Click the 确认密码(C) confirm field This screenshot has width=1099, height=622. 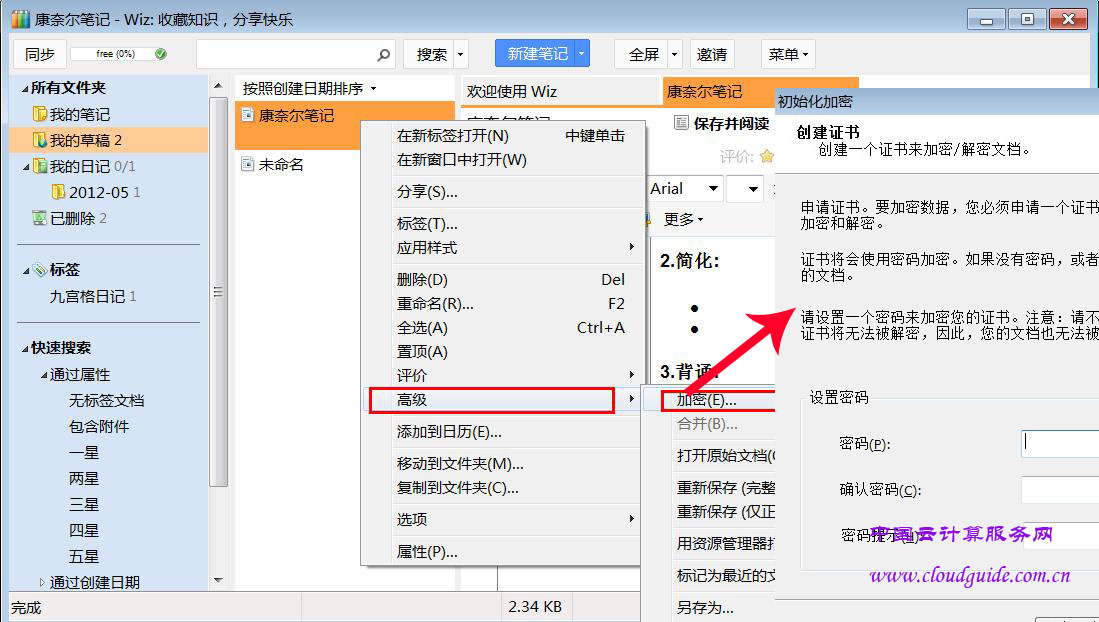point(1060,489)
